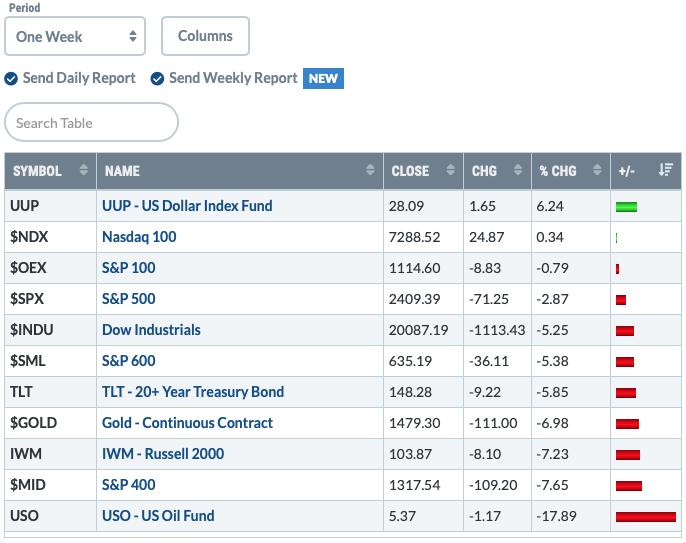Open IWM - Russell 2000 link

(163, 454)
